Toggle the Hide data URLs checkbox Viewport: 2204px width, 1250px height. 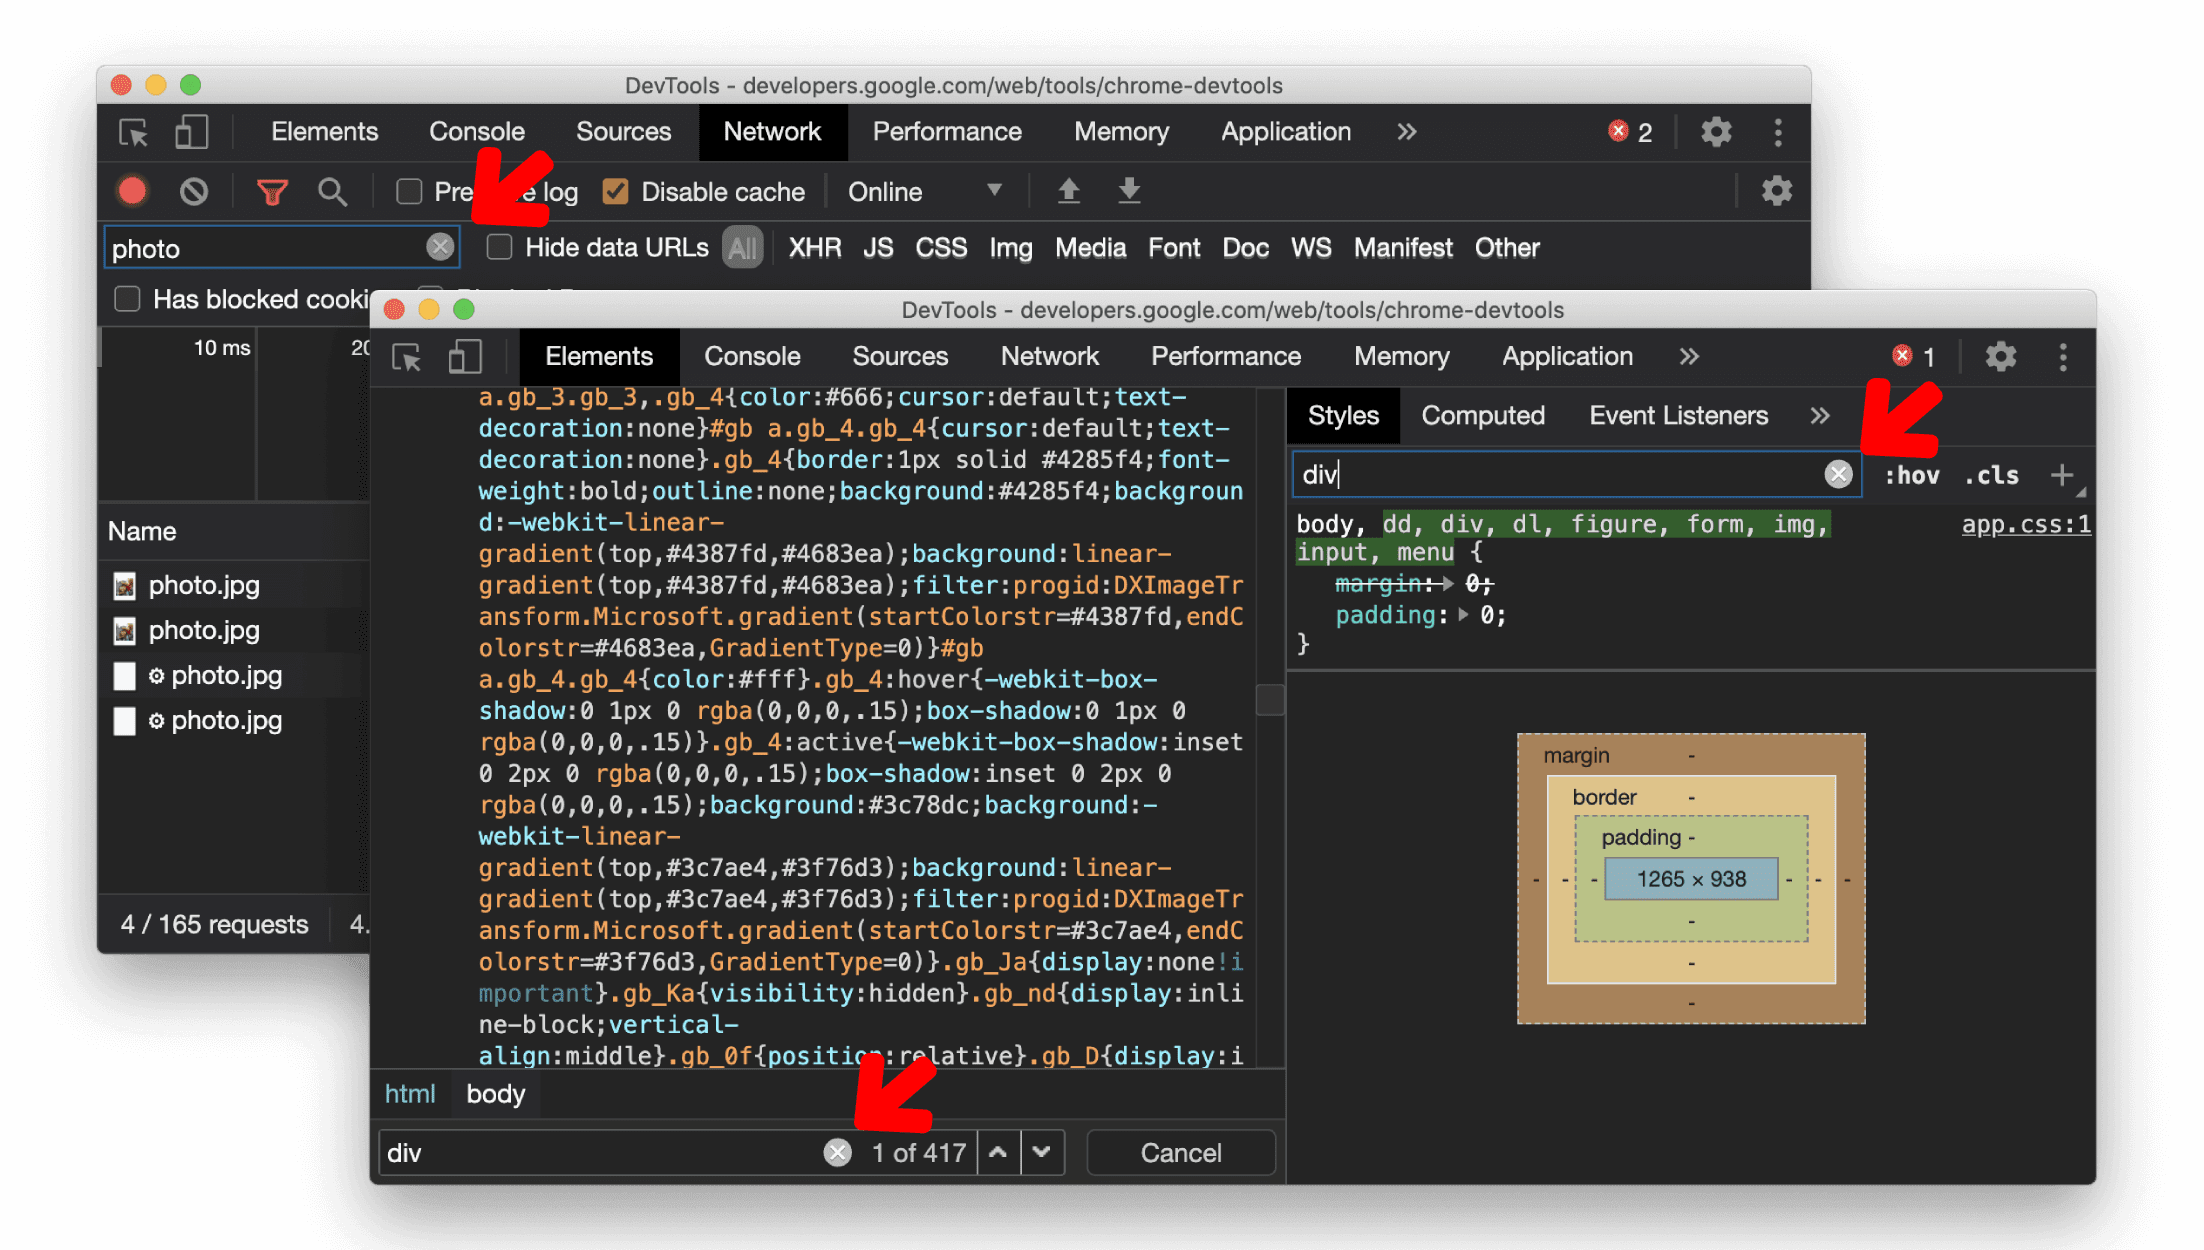[501, 248]
